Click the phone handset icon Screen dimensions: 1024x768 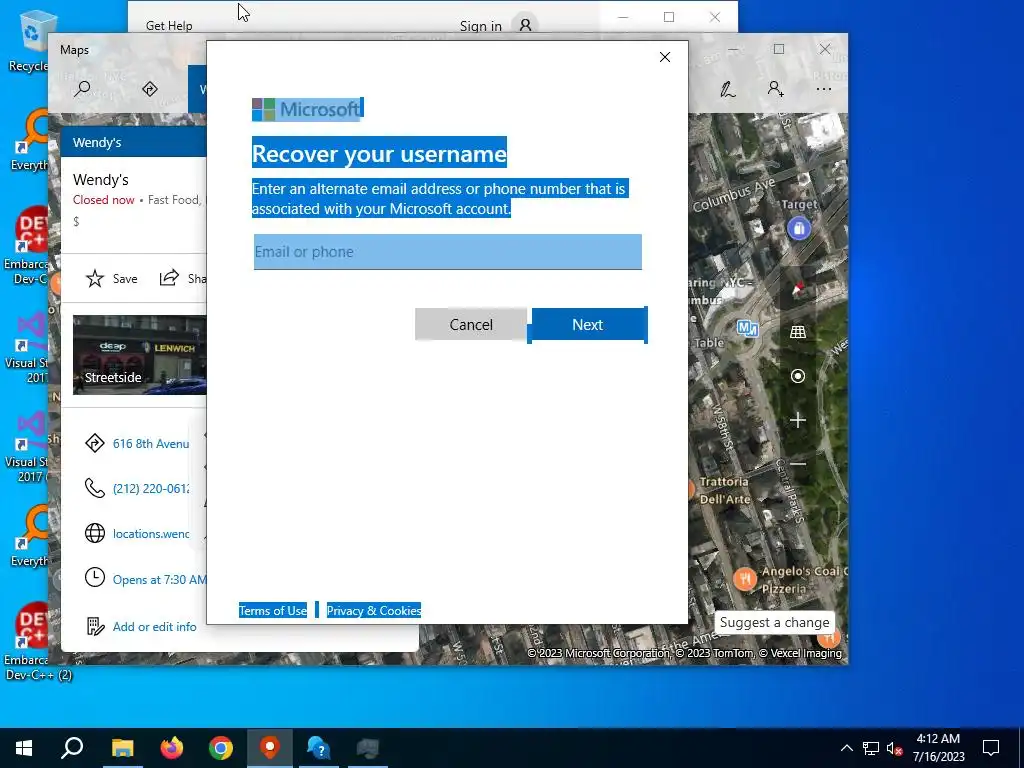click(x=95, y=488)
